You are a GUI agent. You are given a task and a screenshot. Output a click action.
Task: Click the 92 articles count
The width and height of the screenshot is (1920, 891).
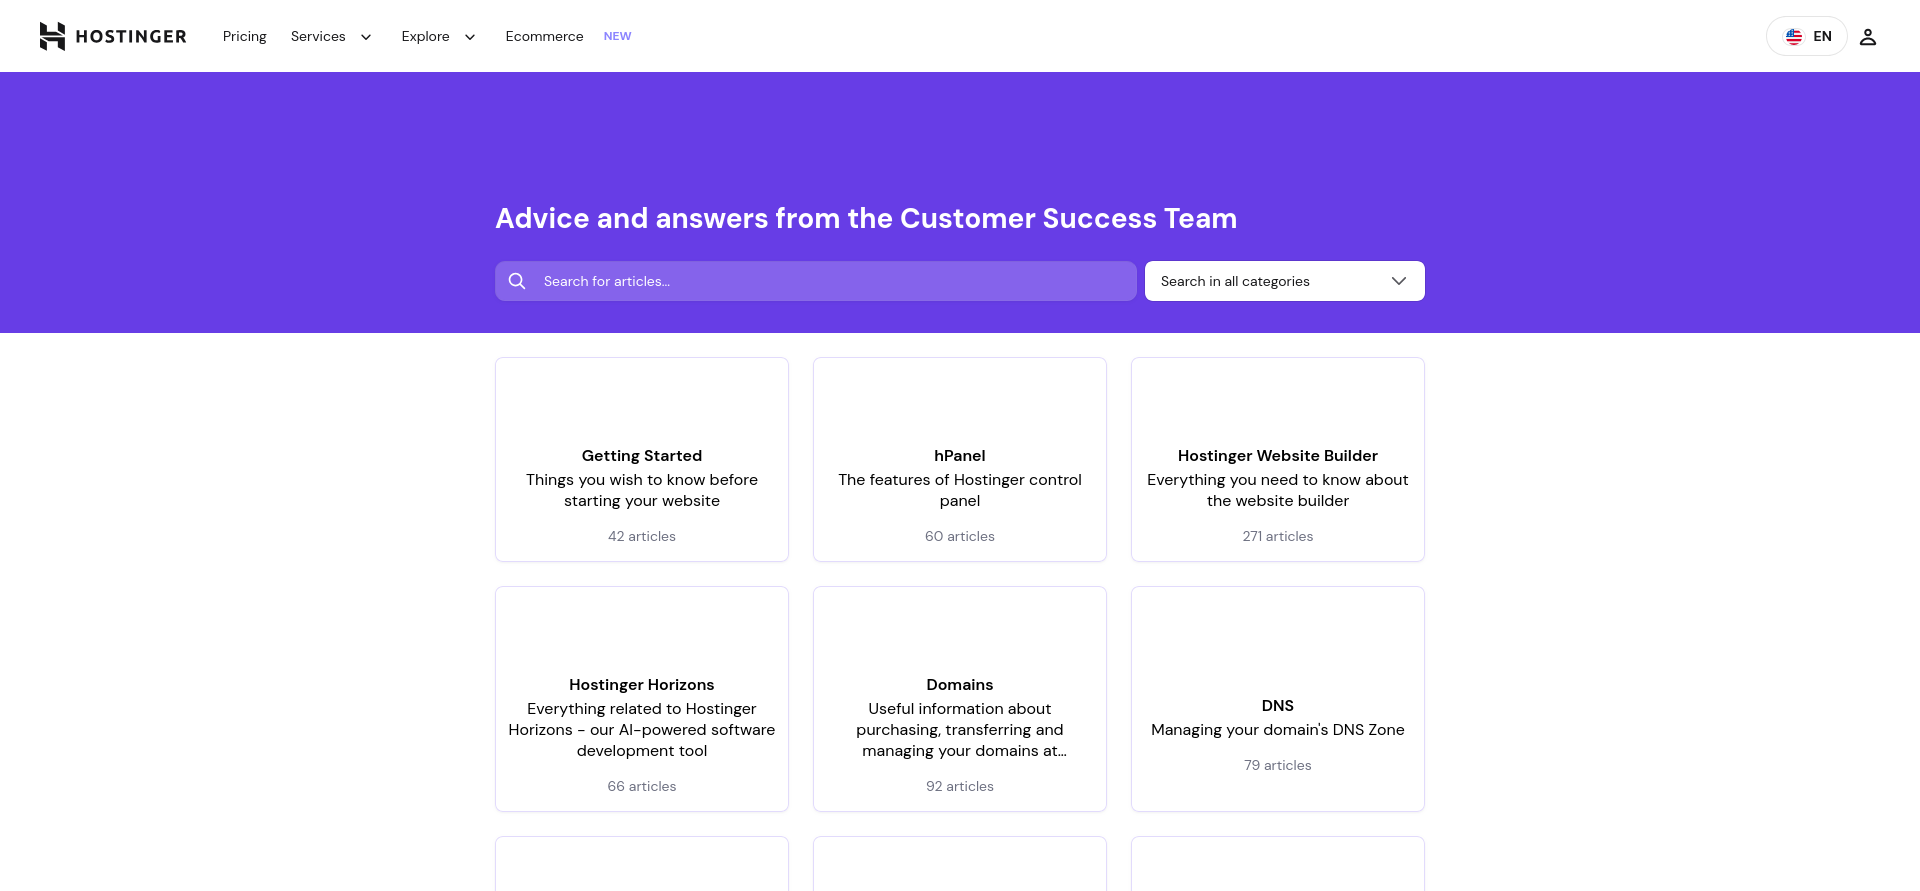[x=960, y=786]
